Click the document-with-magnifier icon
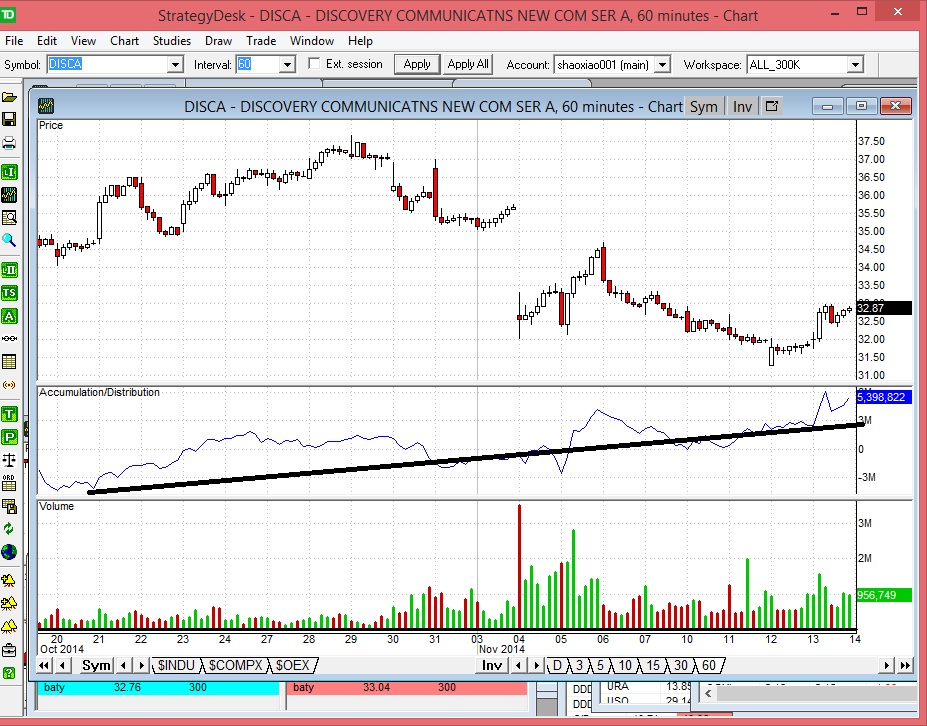Viewport: 927px width, 726px height. click(x=9, y=218)
